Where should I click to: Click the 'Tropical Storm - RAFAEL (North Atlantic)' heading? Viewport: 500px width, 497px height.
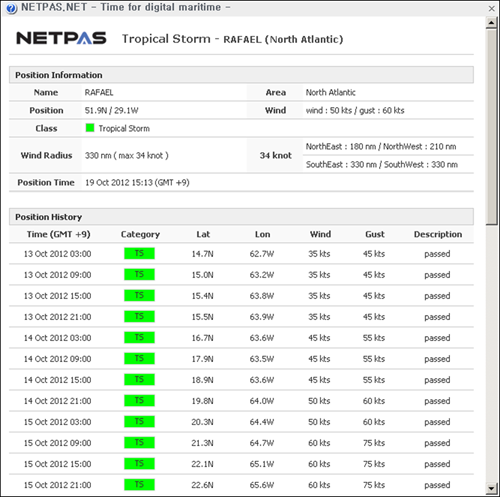coord(232,39)
